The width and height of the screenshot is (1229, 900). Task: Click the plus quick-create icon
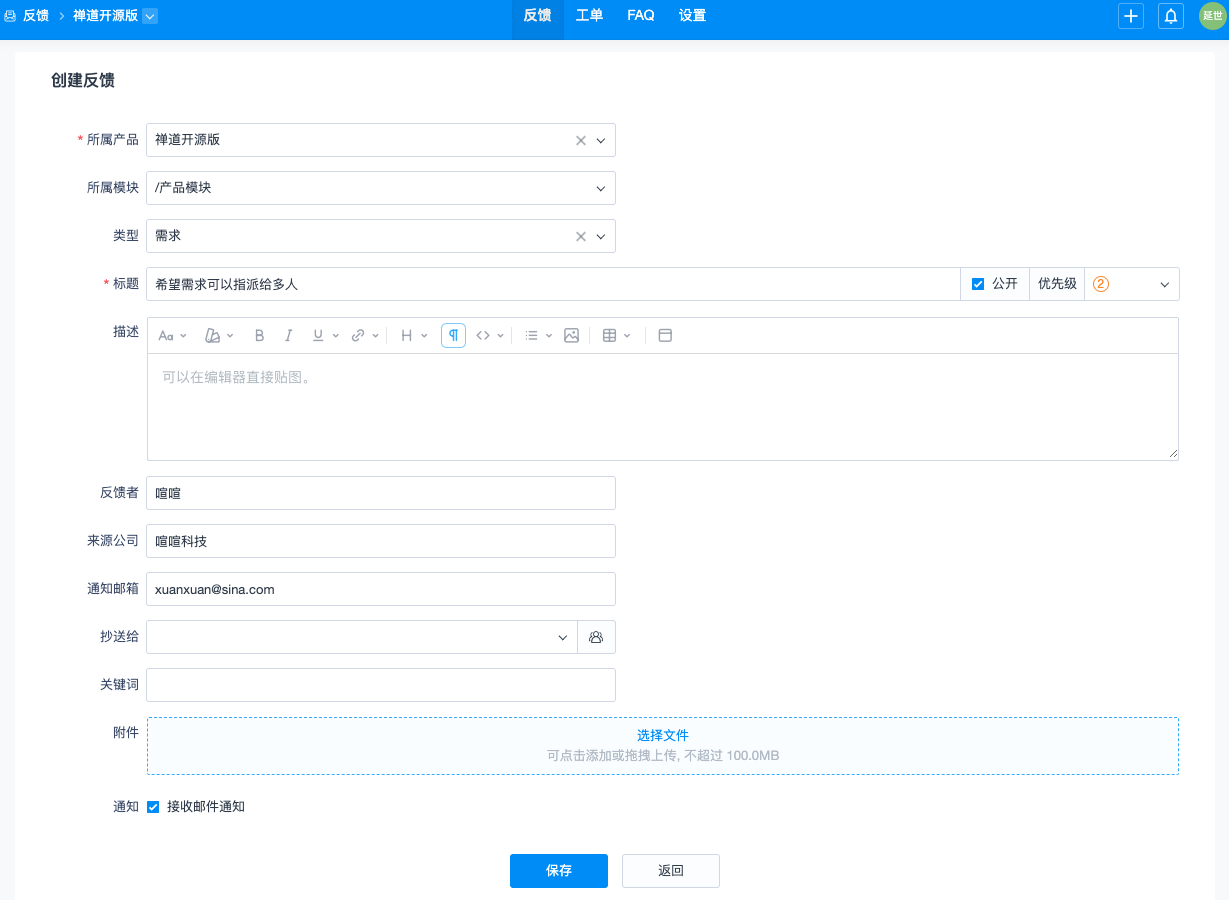coord(1131,16)
